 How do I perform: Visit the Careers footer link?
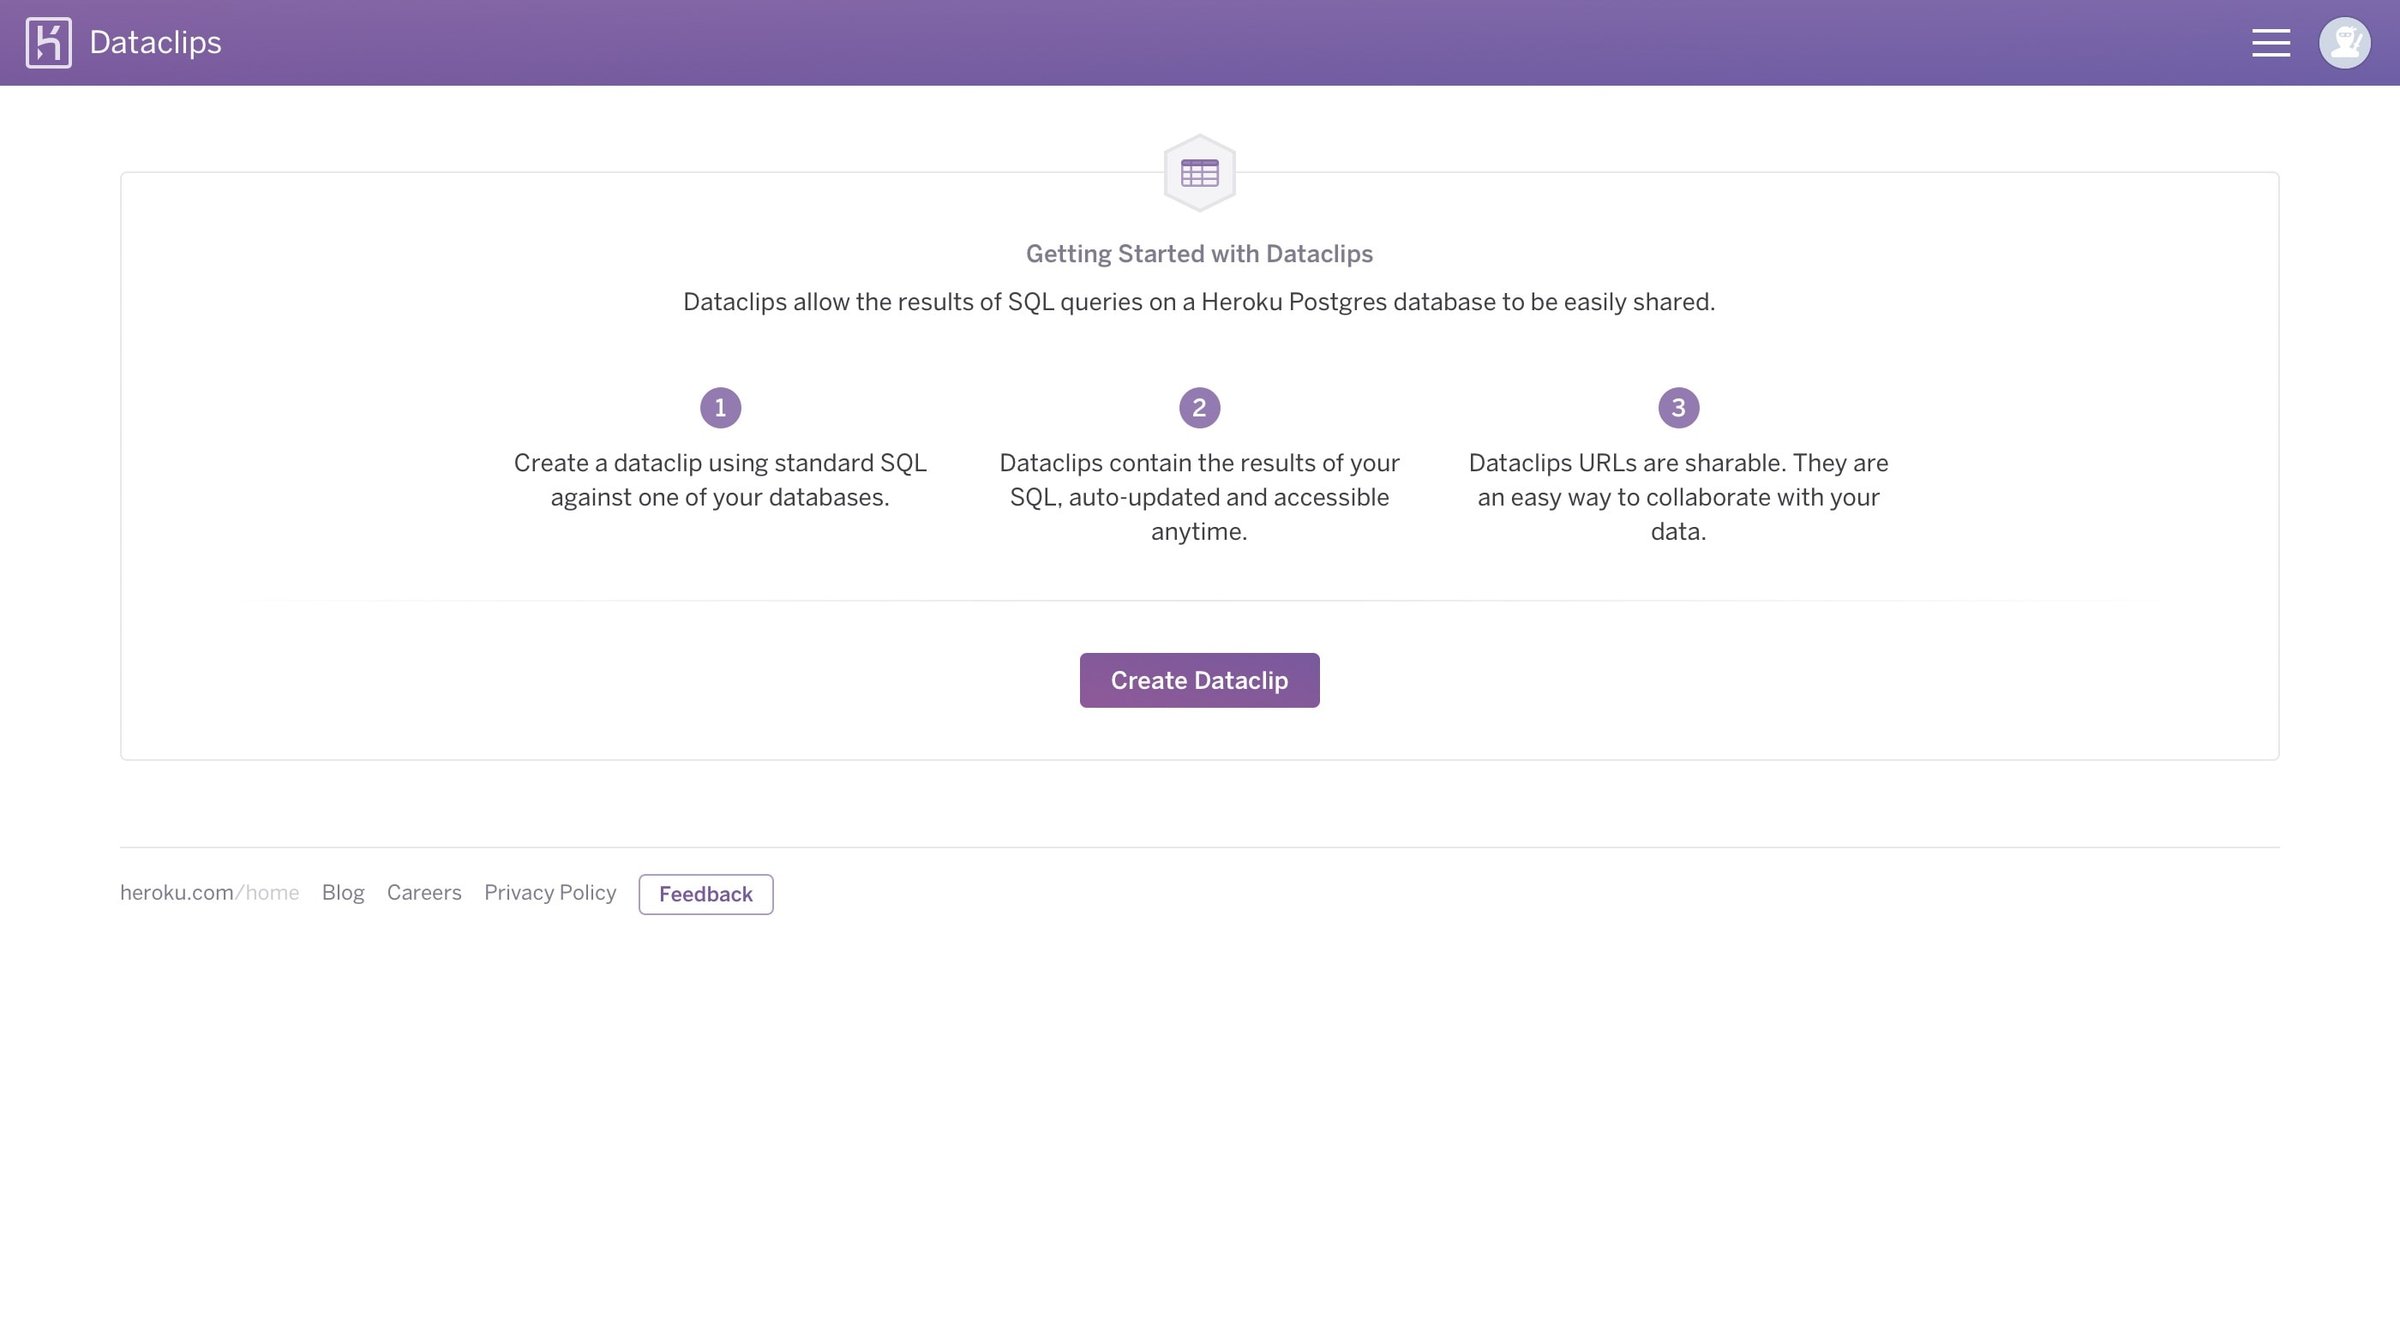(x=424, y=892)
